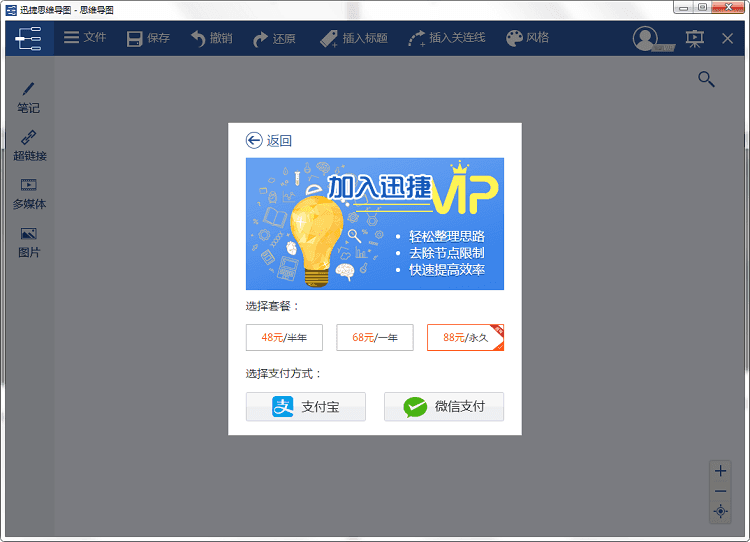Select 插入关连线 in the toolbar

point(447,38)
